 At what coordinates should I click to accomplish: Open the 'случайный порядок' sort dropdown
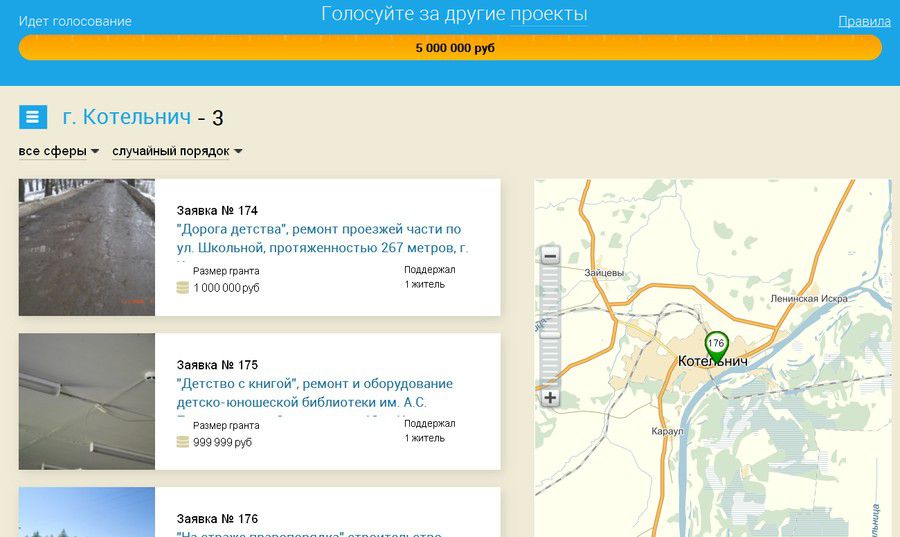[177, 151]
